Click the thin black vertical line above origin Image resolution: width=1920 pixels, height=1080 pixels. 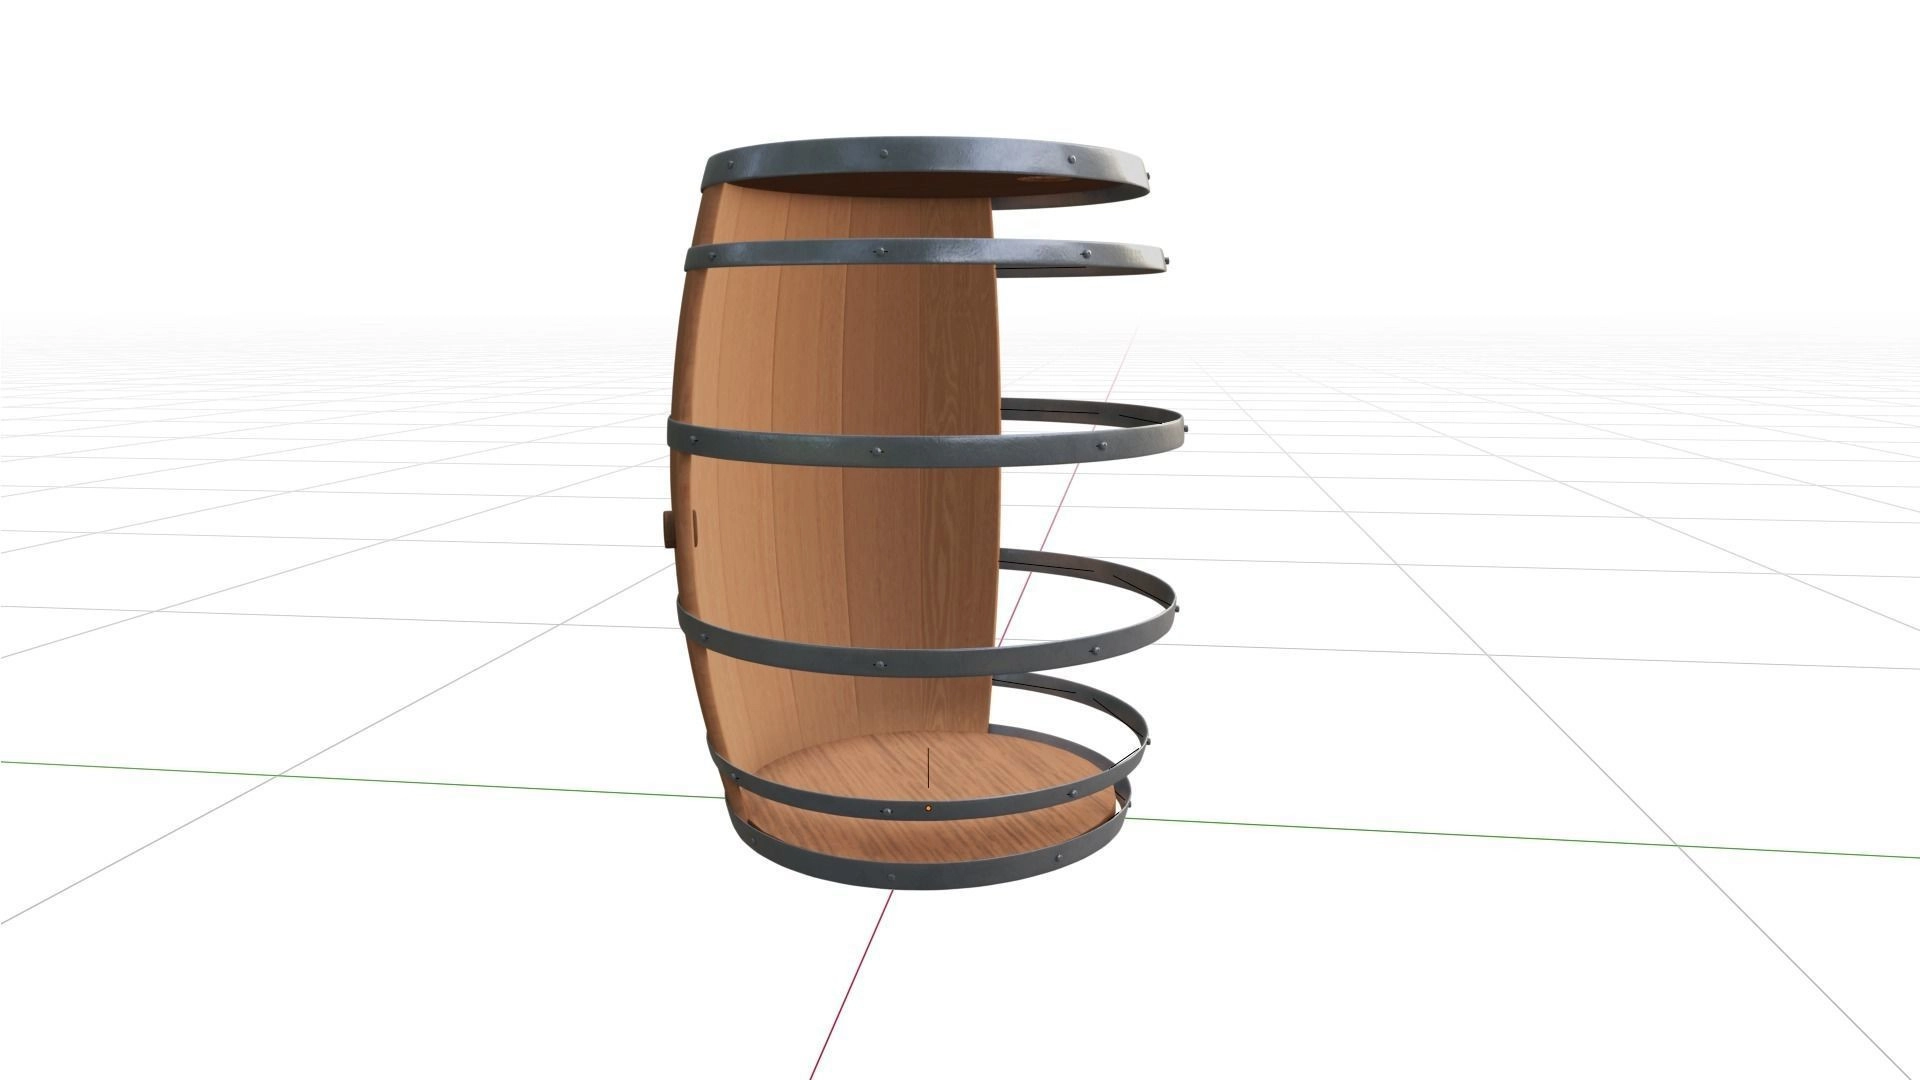[x=929, y=768]
